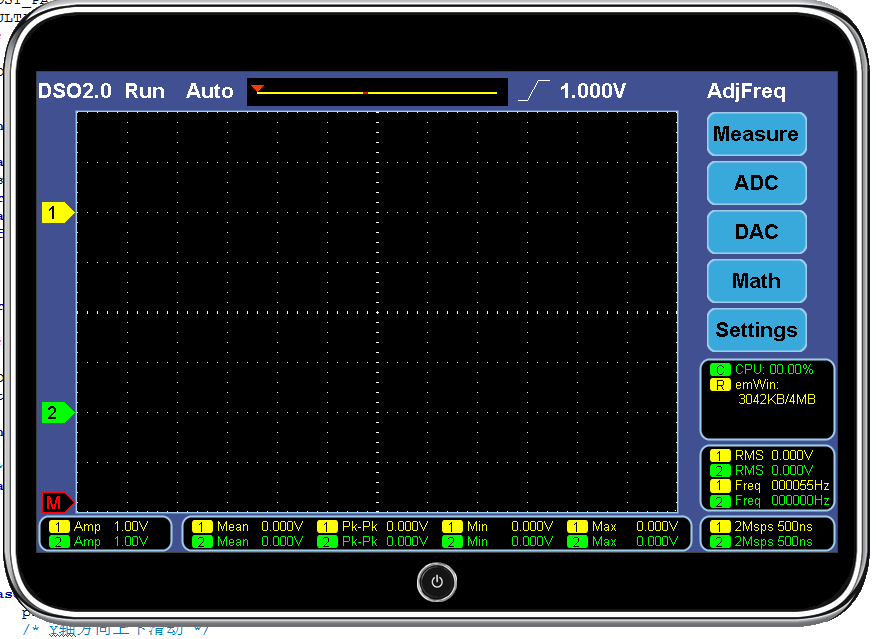Open the DAC settings button
This screenshot has height=639, width=876.
point(756,232)
